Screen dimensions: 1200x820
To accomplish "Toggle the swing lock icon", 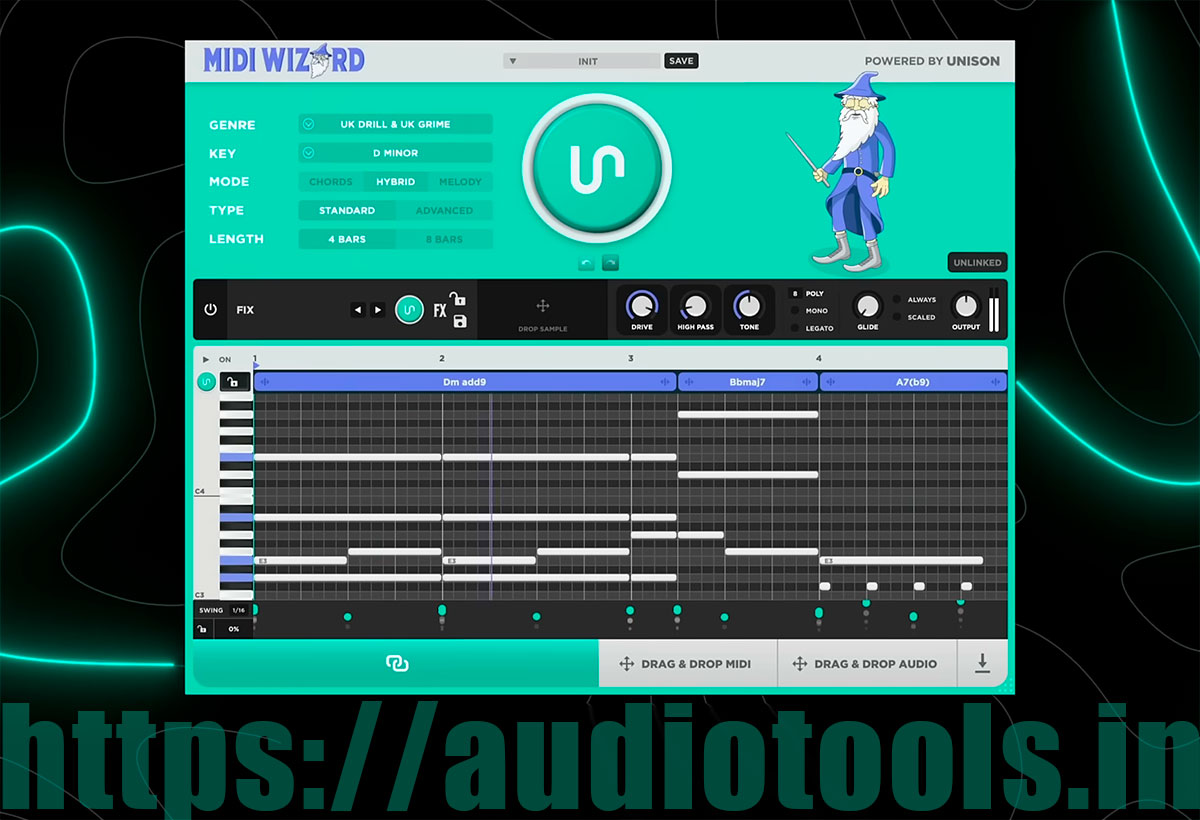I will 203,629.
